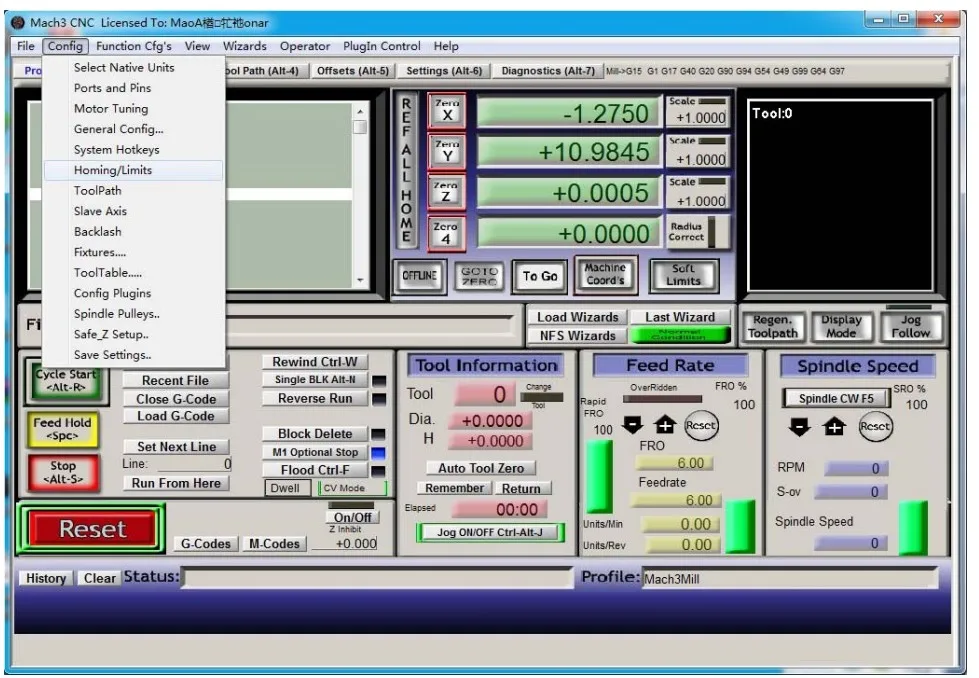This screenshot has width=979, height=678.
Task: Increase feed rate override with up arrow
Action: click(x=664, y=426)
